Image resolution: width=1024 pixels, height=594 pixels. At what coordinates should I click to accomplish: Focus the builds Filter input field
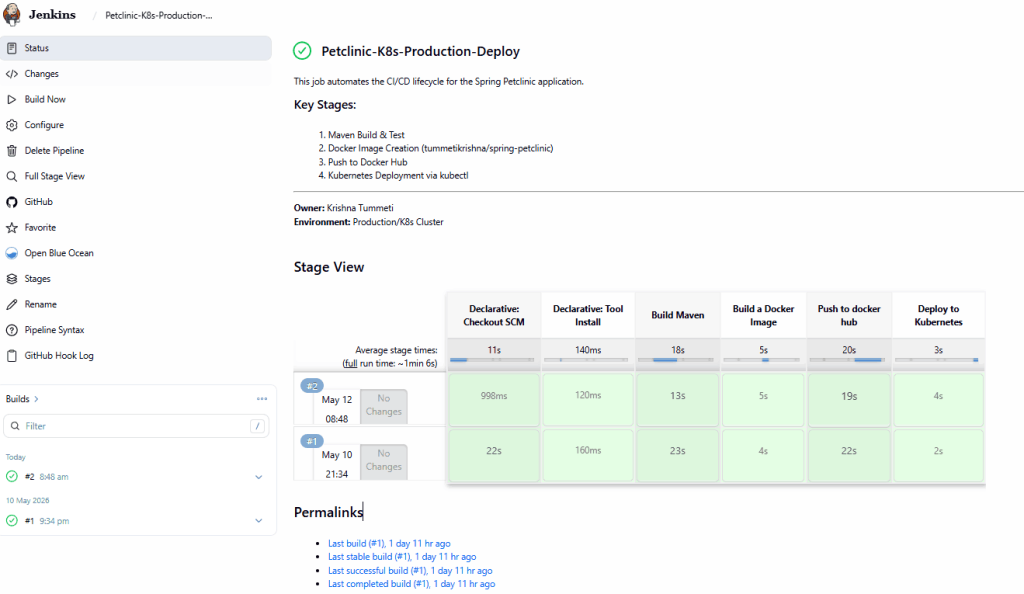(x=136, y=426)
